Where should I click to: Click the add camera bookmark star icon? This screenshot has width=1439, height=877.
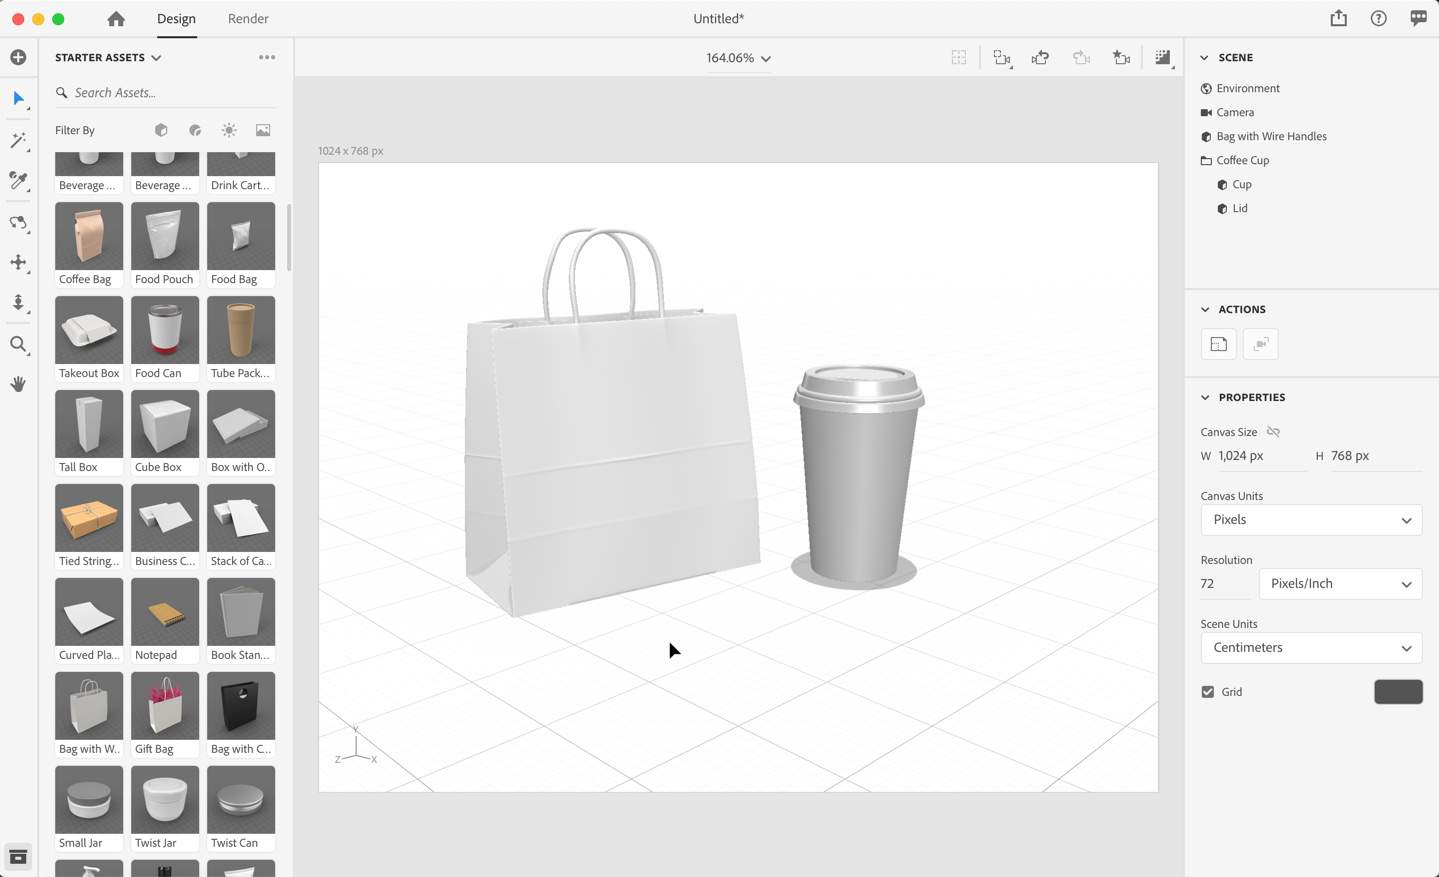[1121, 58]
